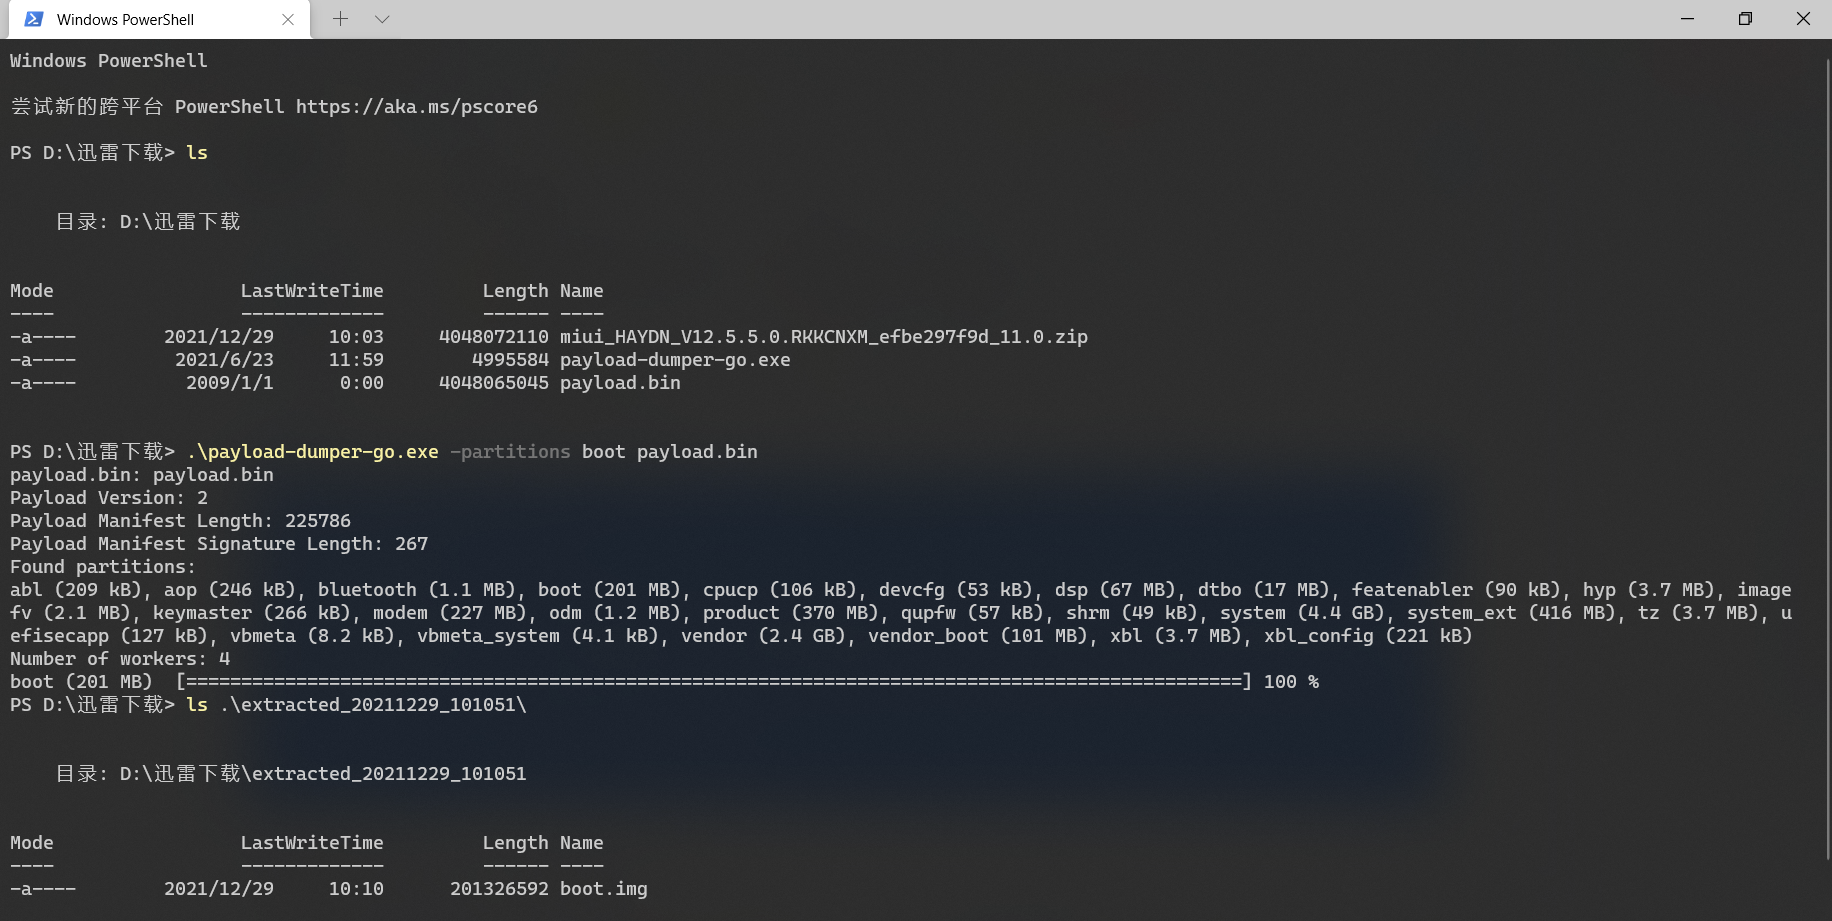Image resolution: width=1832 pixels, height=921 pixels.
Task: Restore down the terminal window
Action: 1745,19
